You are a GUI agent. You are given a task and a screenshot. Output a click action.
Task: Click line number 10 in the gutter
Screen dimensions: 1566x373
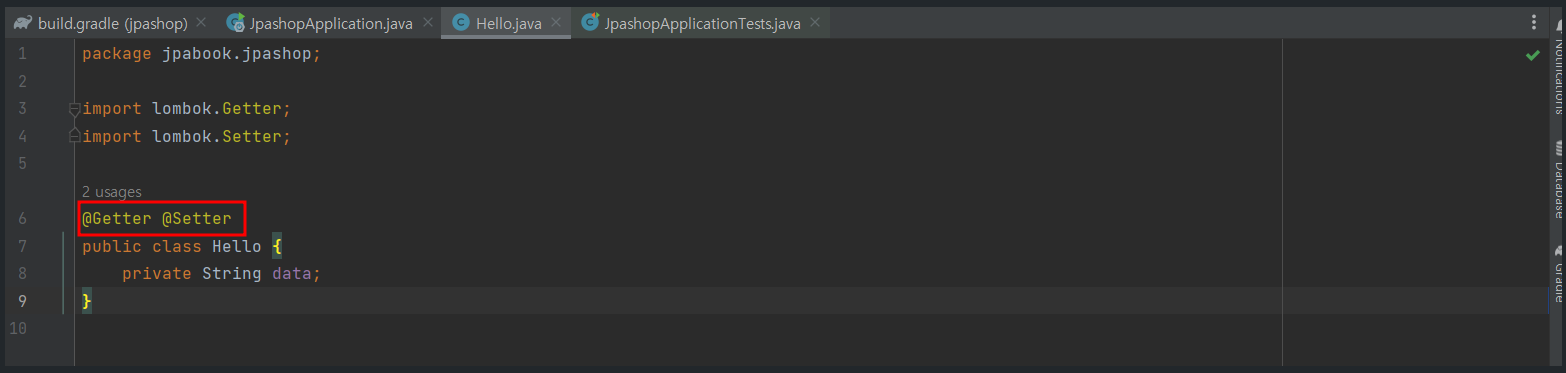pyautogui.click(x=18, y=328)
